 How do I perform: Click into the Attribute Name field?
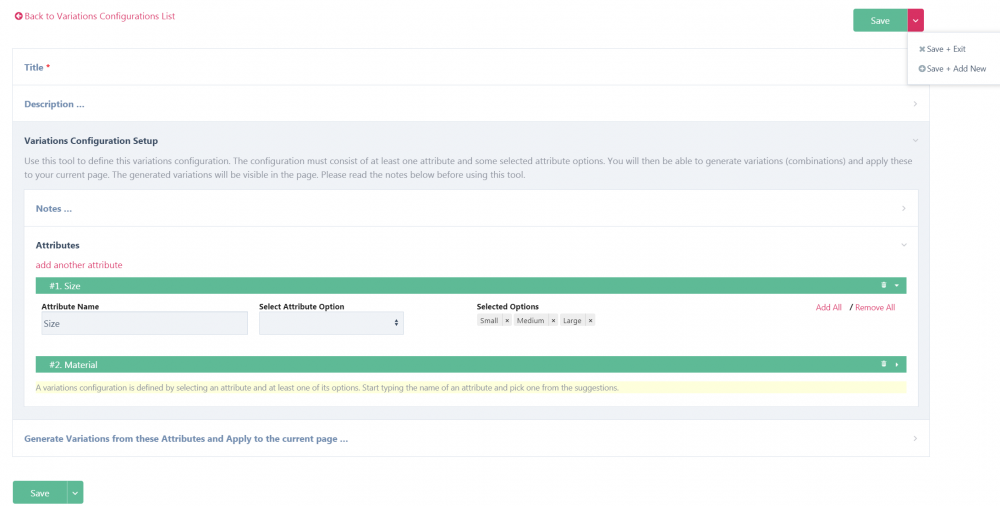[x=144, y=323]
